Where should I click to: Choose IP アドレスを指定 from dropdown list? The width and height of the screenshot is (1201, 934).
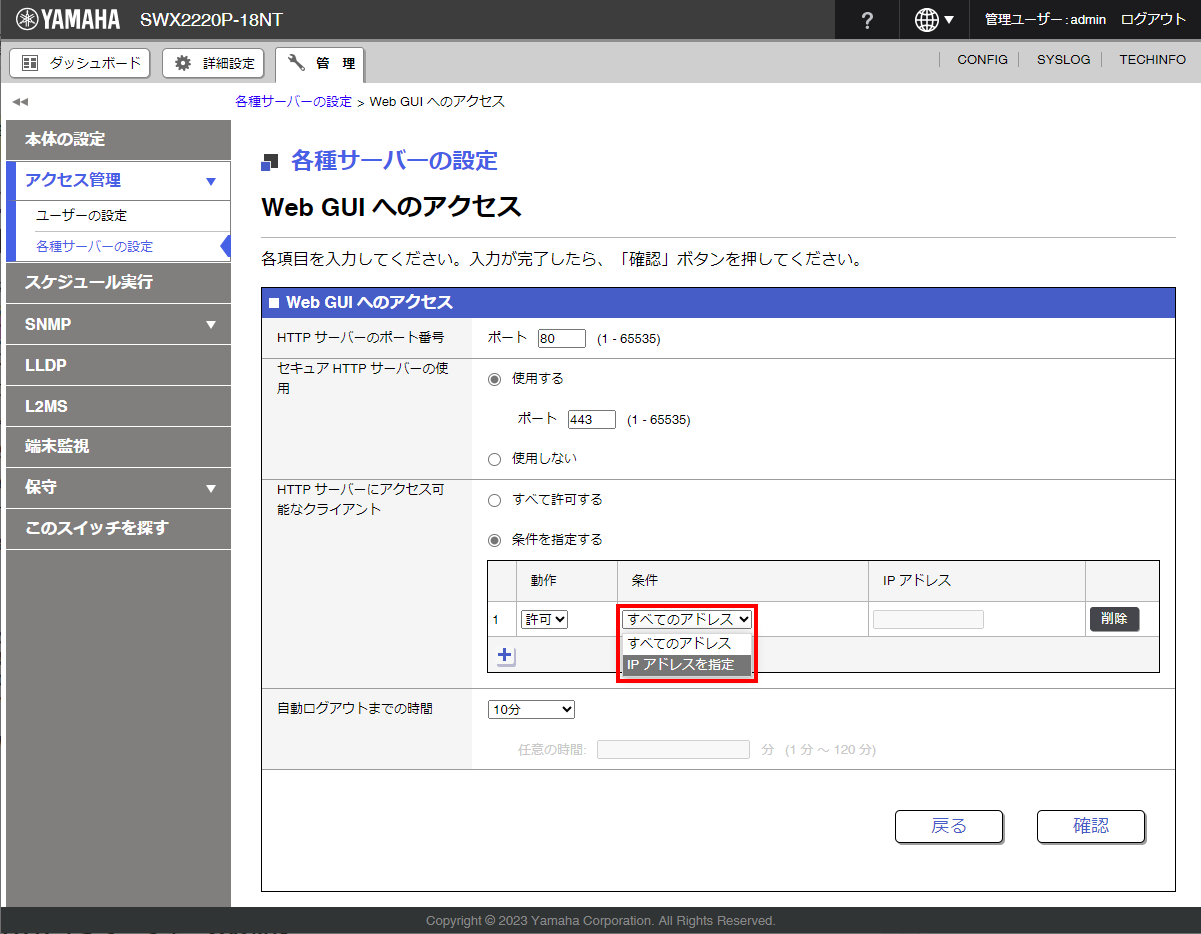(x=685, y=665)
